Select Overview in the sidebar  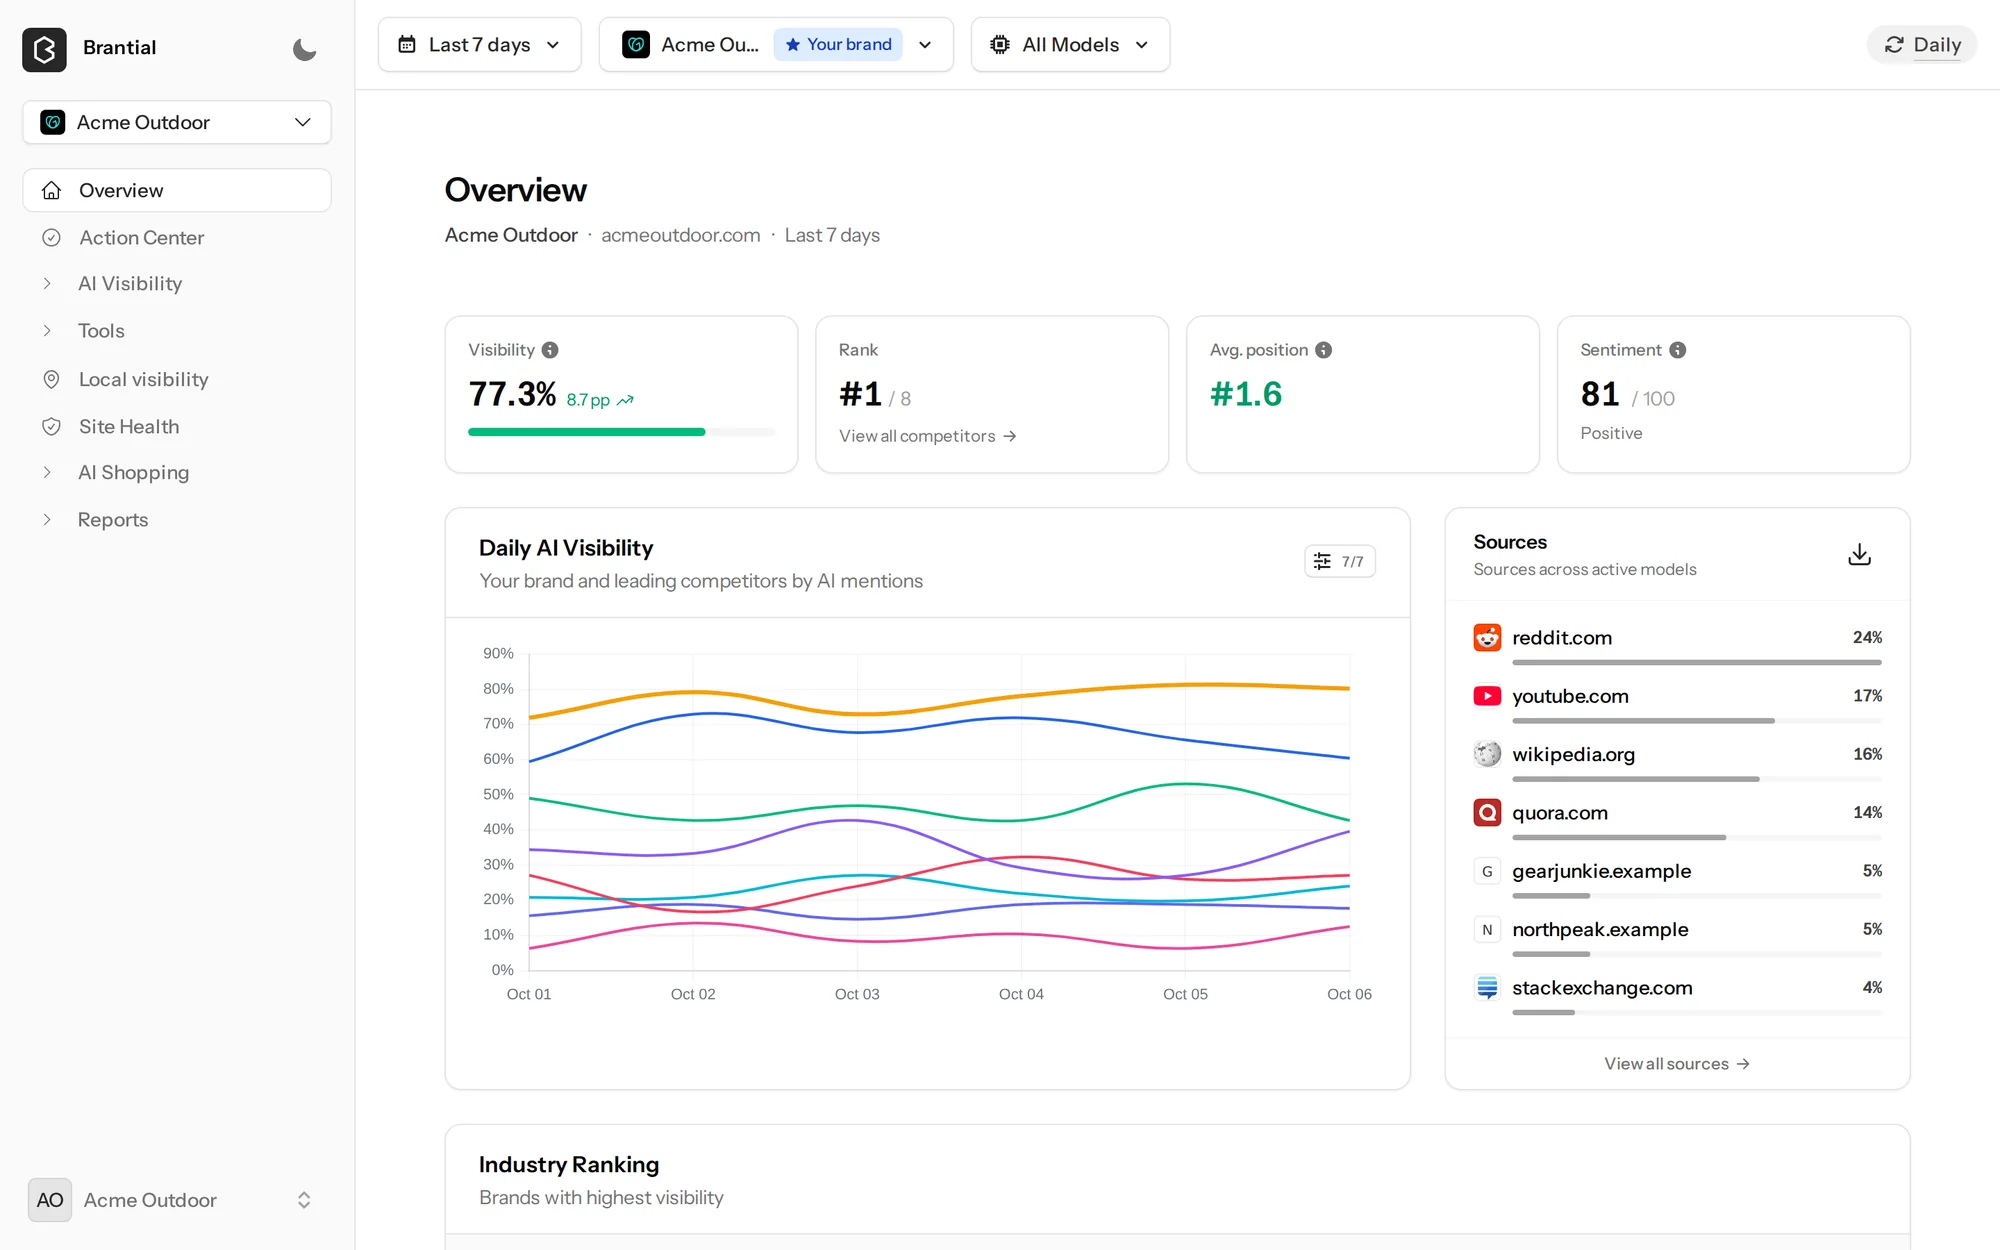click(x=177, y=190)
